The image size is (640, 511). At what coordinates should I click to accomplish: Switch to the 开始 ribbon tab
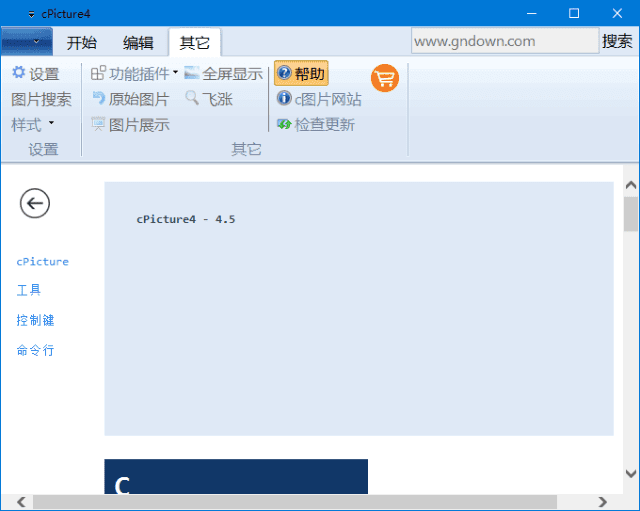click(82, 42)
